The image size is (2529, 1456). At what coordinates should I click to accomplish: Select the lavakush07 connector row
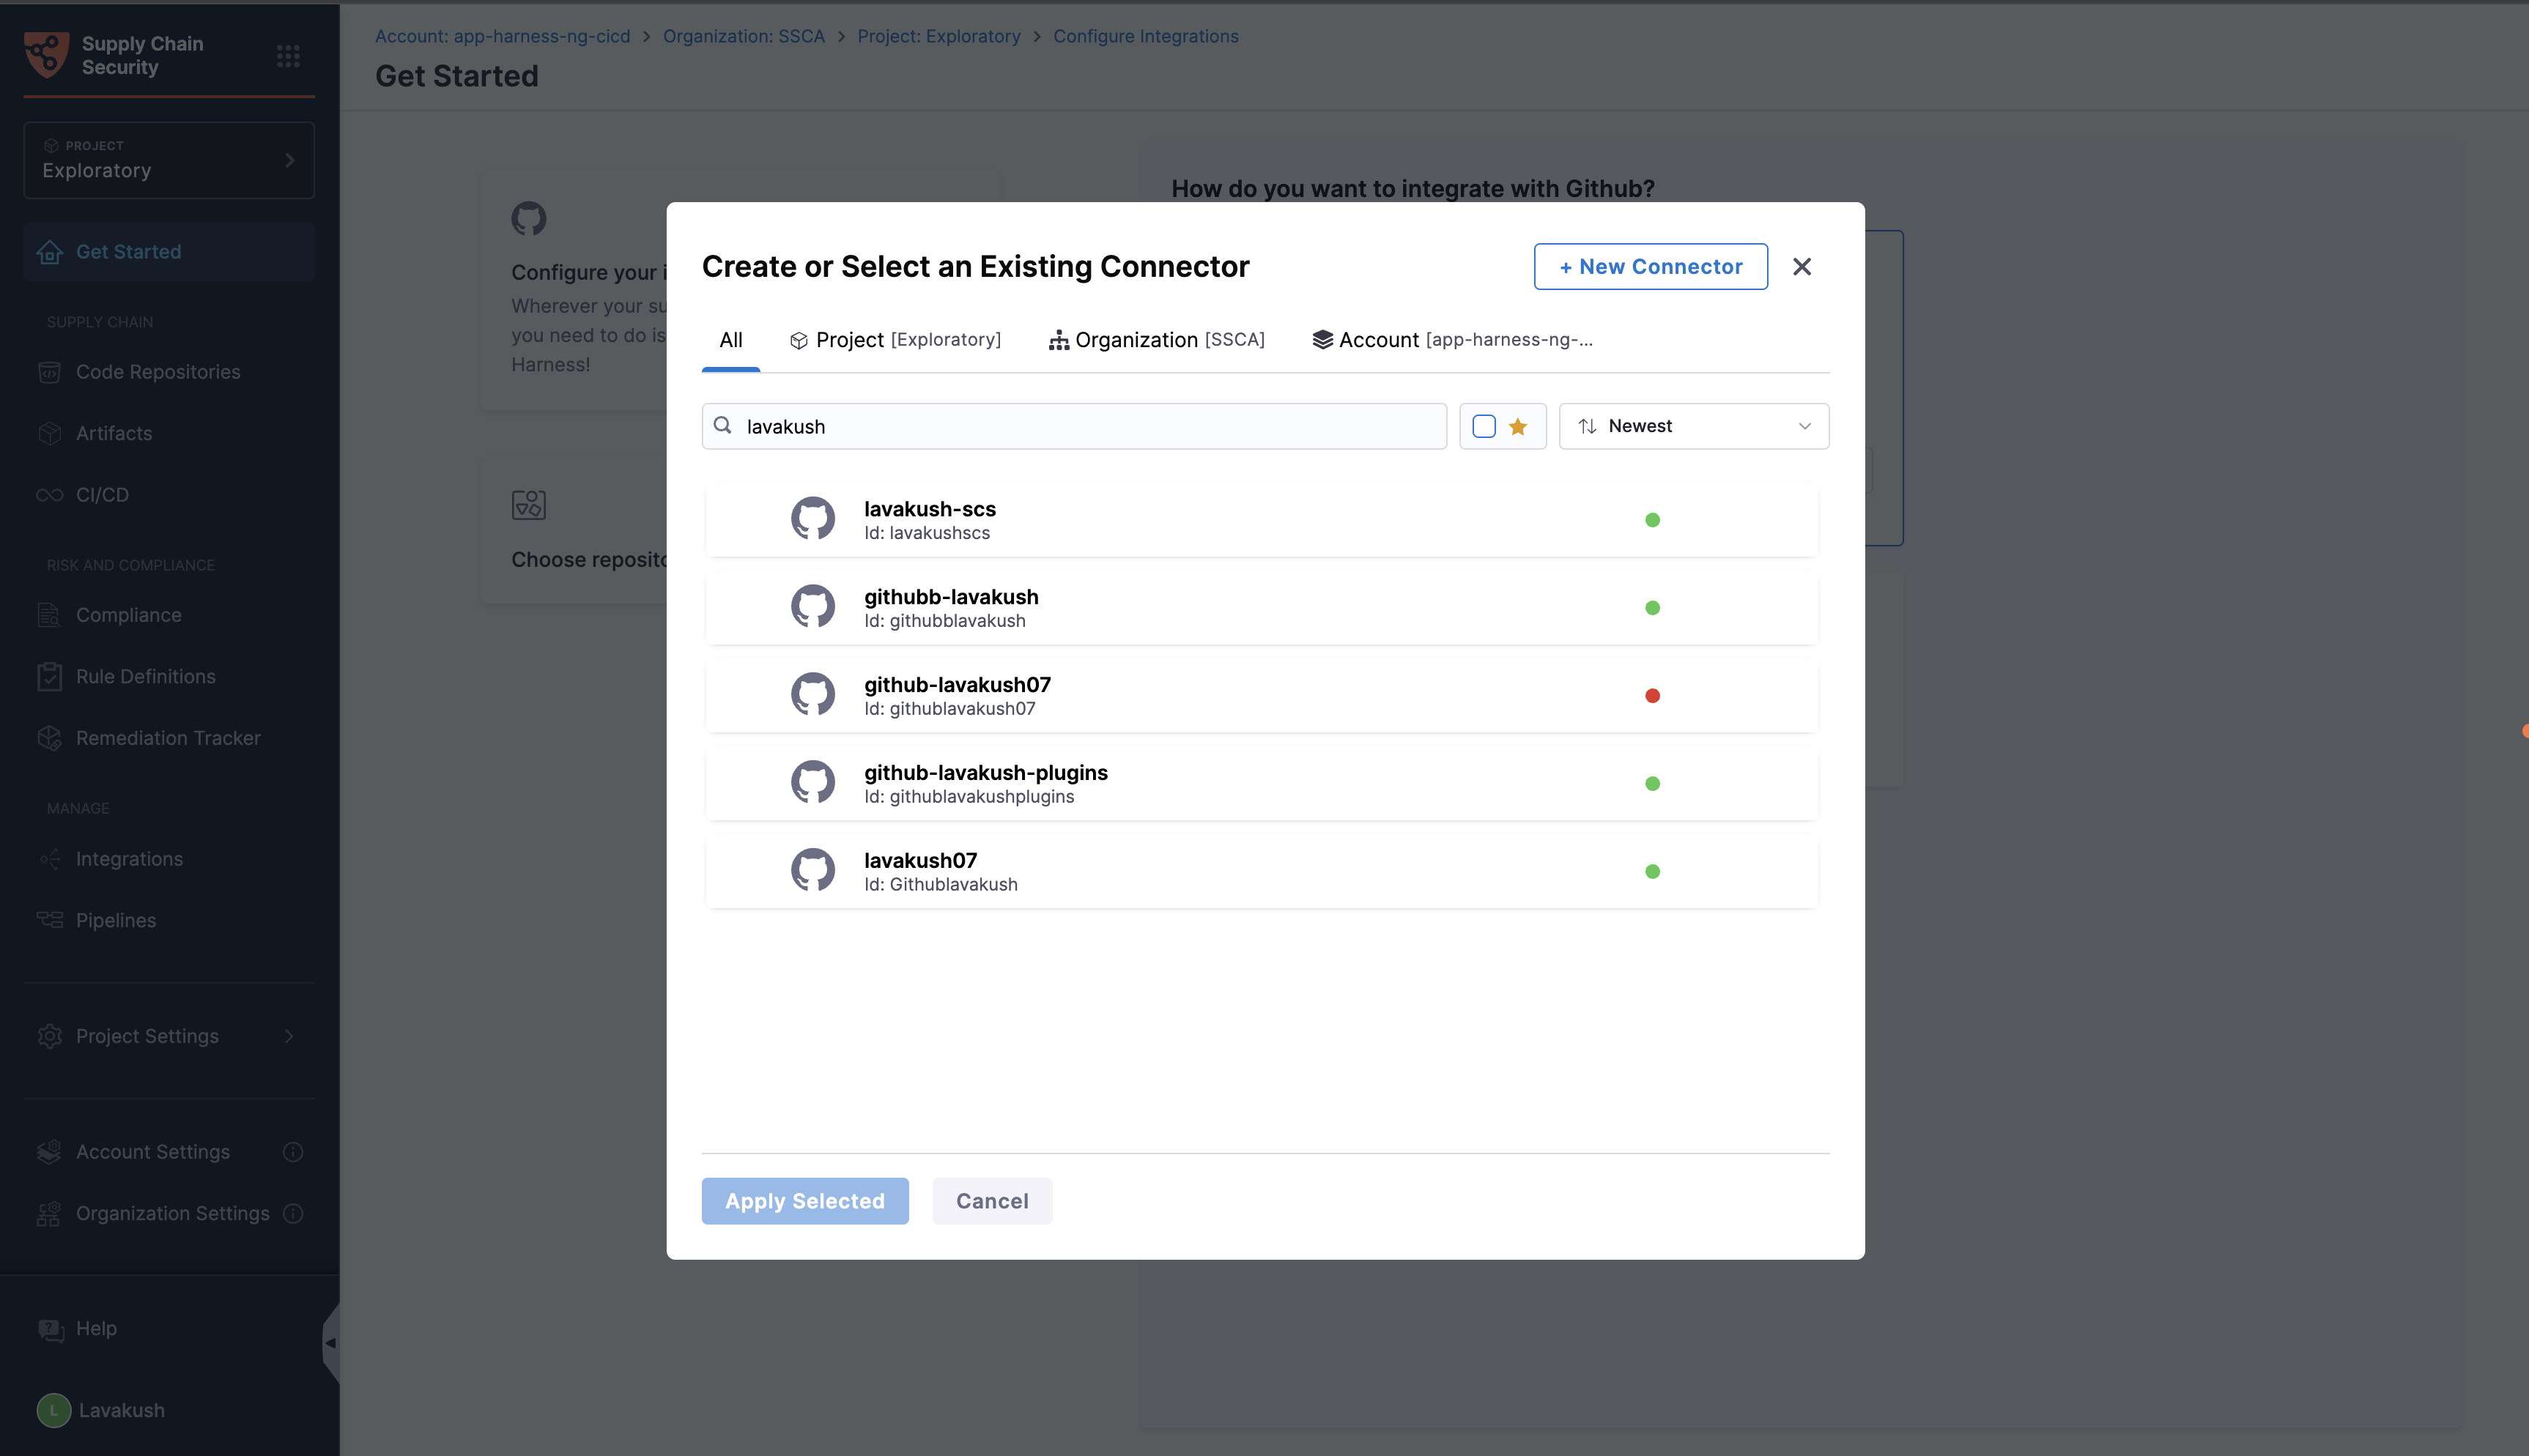click(1261, 872)
